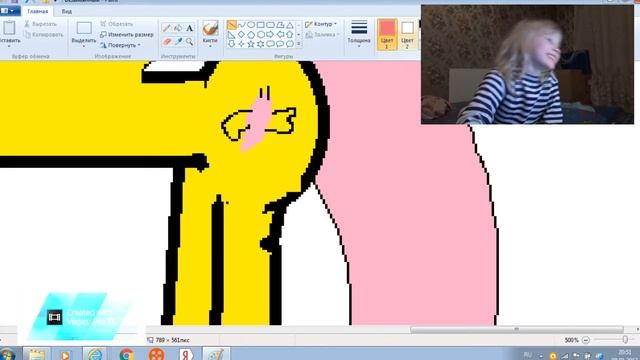Choose the Cloud callout shape
The height and width of the screenshot is (360, 640).
290,44
